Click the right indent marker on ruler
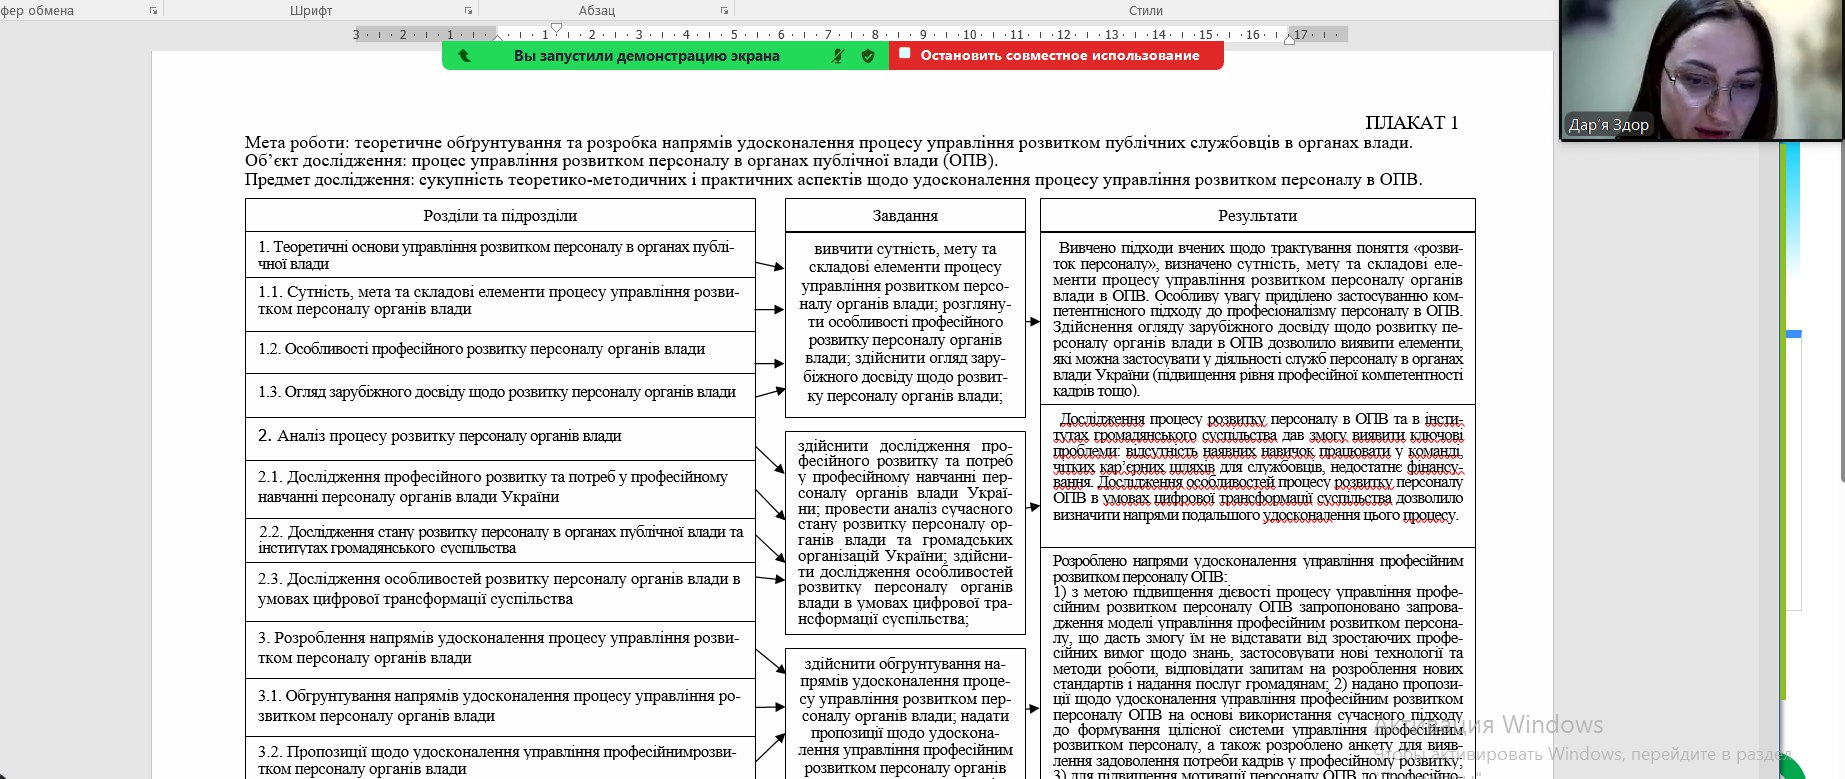Viewport: 1845px width, 779px height. (x=1290, y=38)
